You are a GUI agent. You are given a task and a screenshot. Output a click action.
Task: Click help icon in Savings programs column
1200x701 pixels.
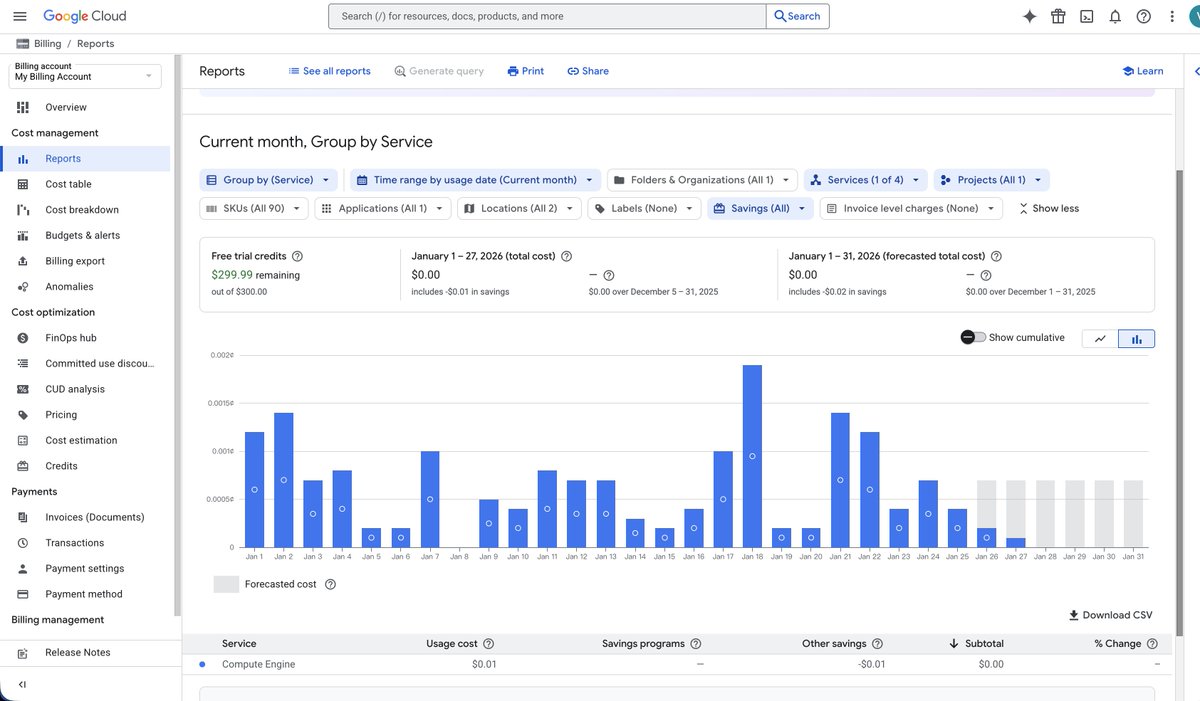(x=696, y=644)
